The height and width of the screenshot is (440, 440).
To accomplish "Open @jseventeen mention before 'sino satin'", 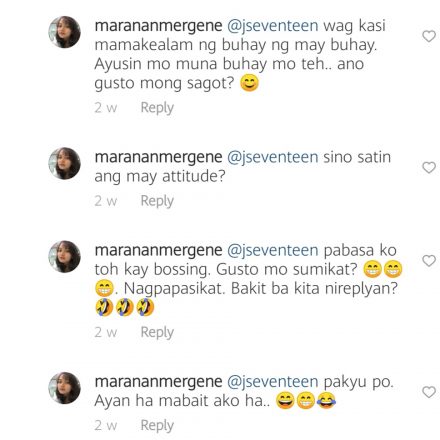I will (273, 158).
